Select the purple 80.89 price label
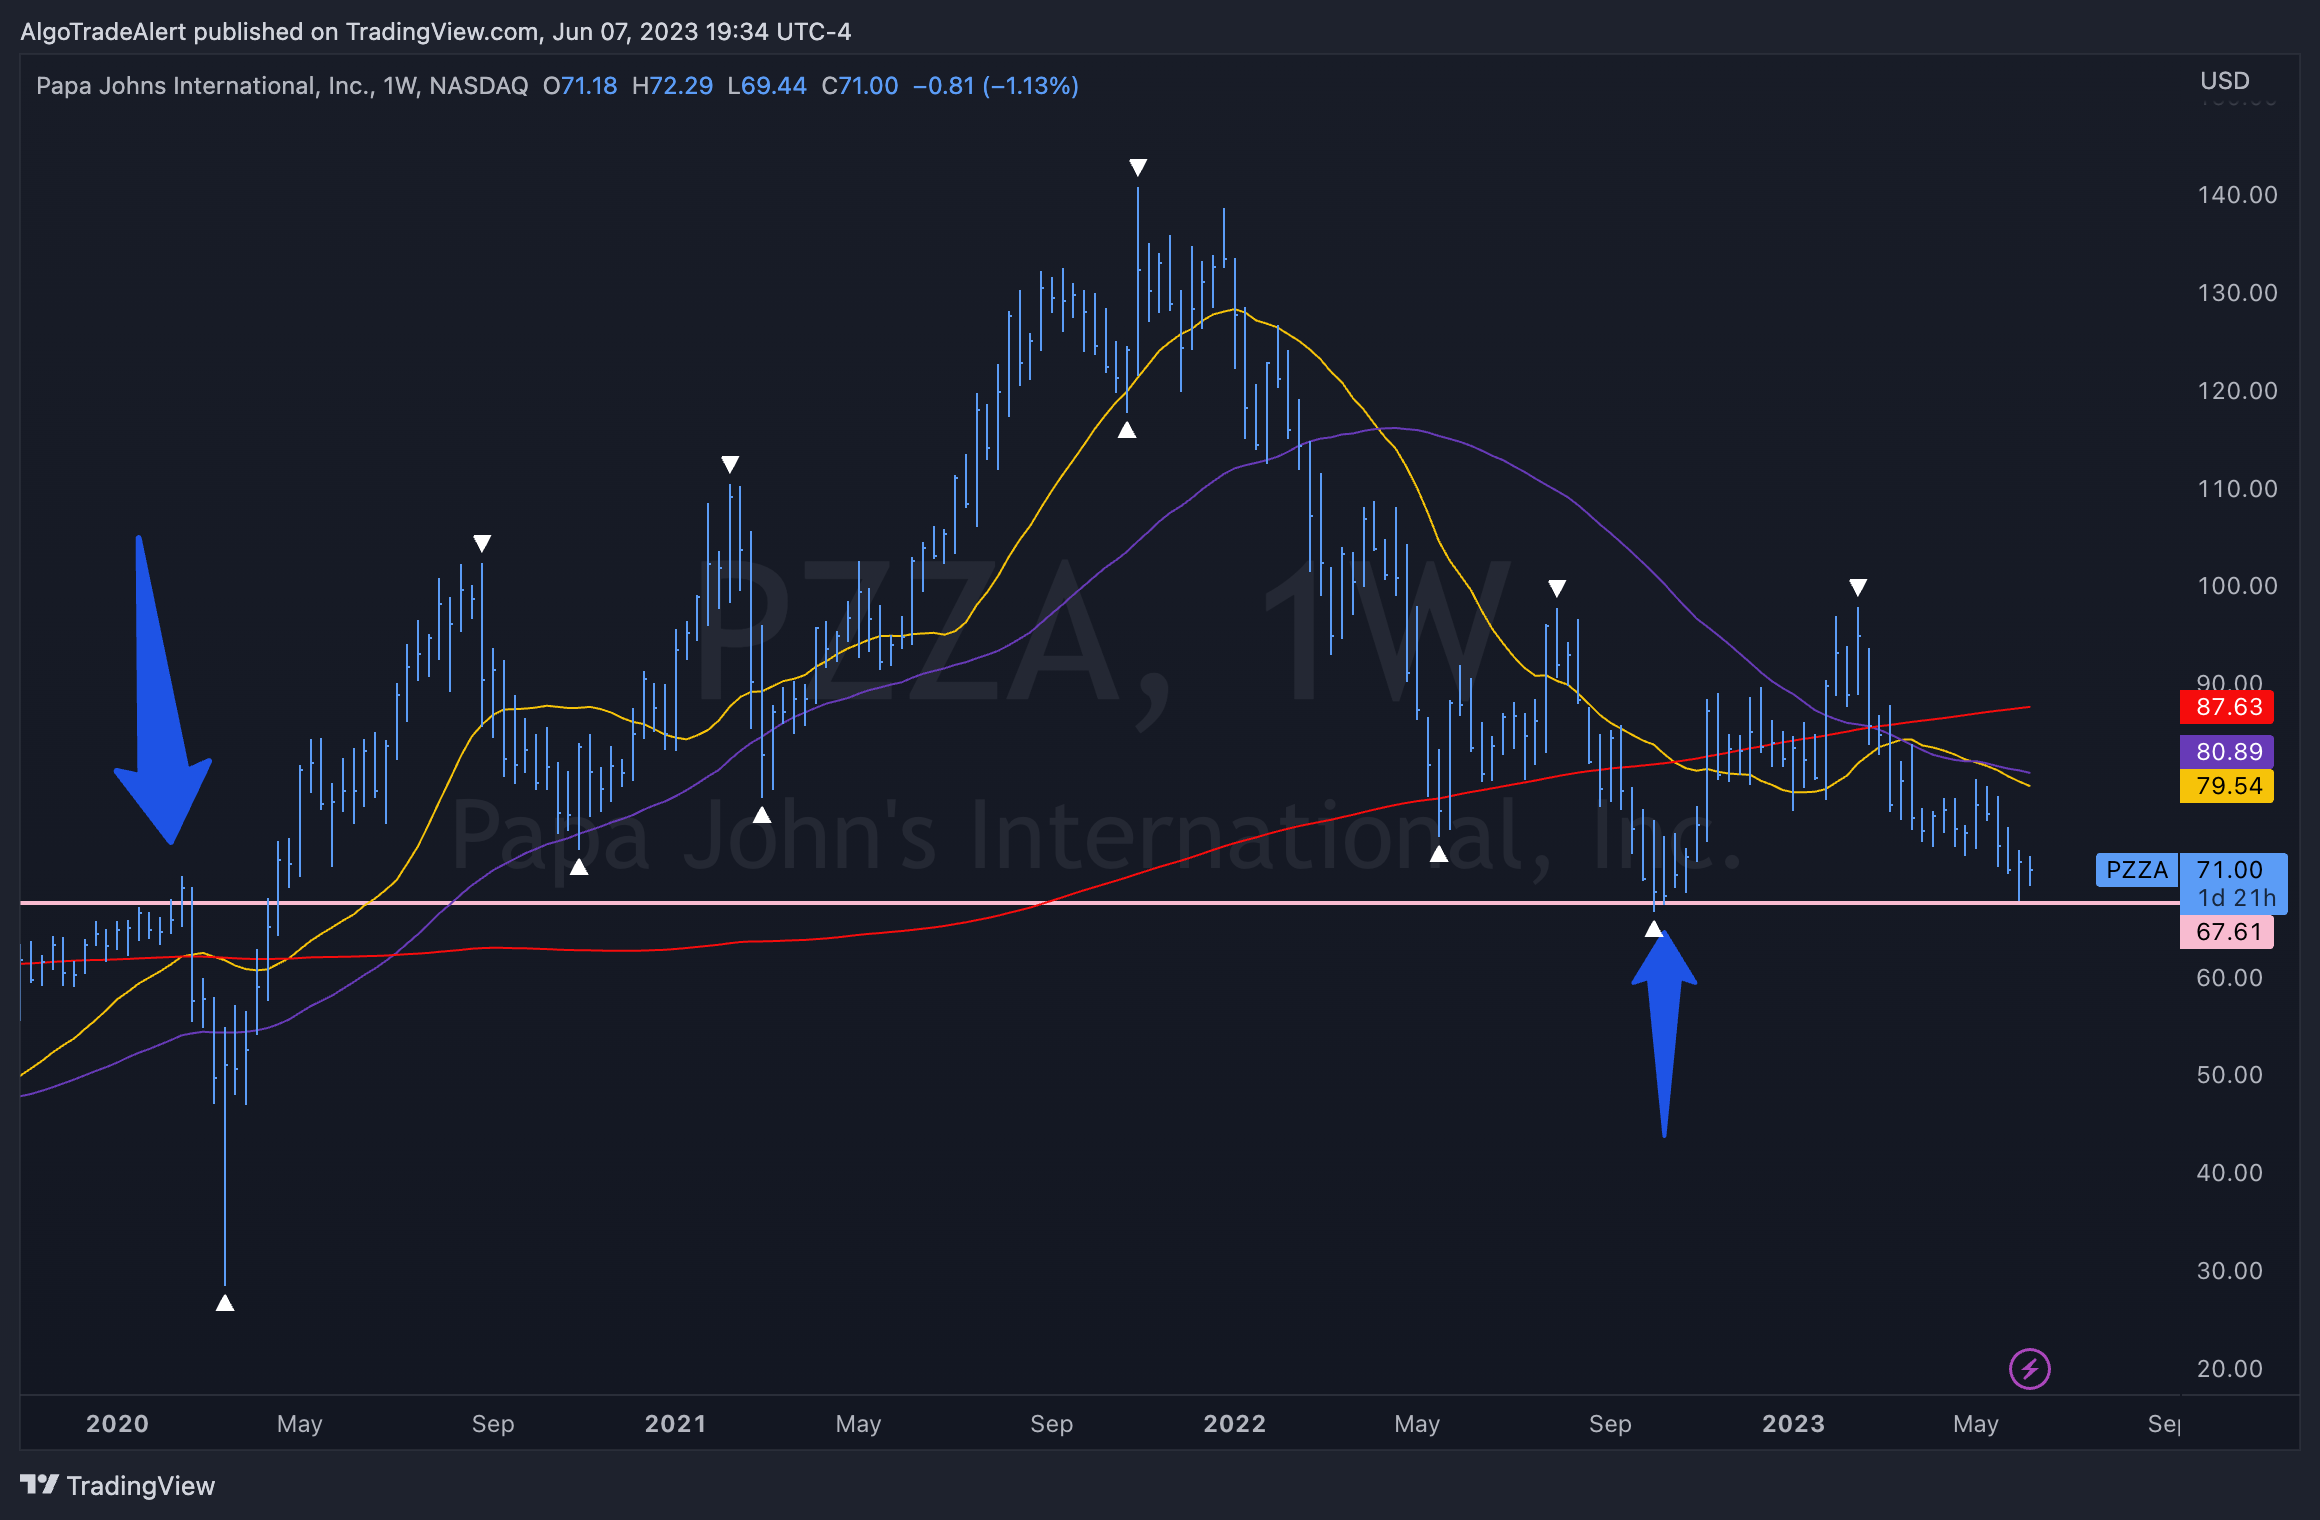 pyautogui.click(x=2228, y=752)
